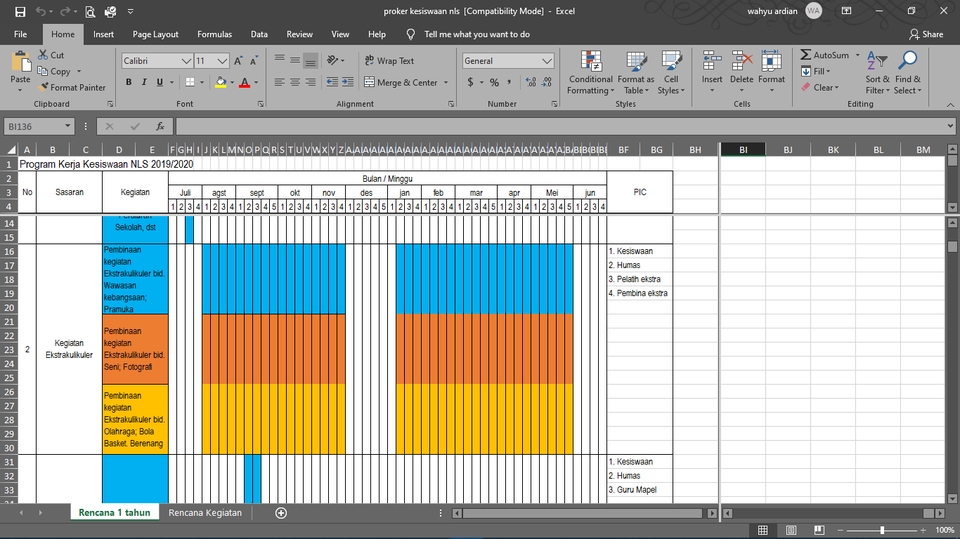This screenshot has width=960, height=539.
Task: Click the Insert cells icon
Action: click(x=712, y=61)
